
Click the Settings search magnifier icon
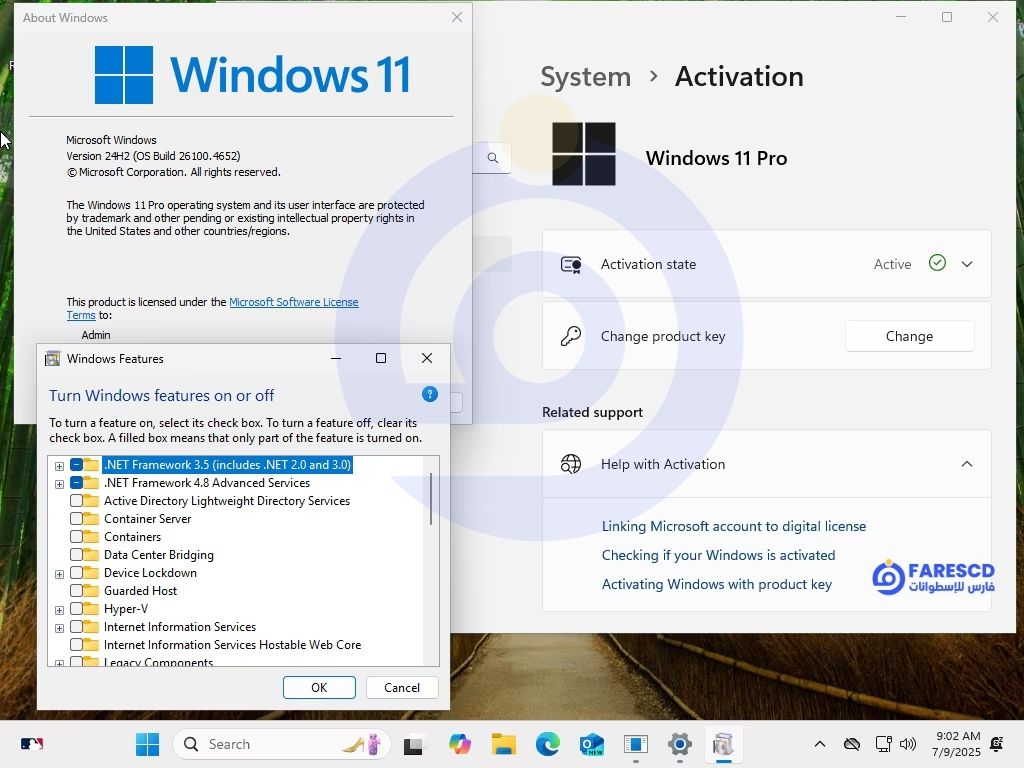(x=493, y=158)
